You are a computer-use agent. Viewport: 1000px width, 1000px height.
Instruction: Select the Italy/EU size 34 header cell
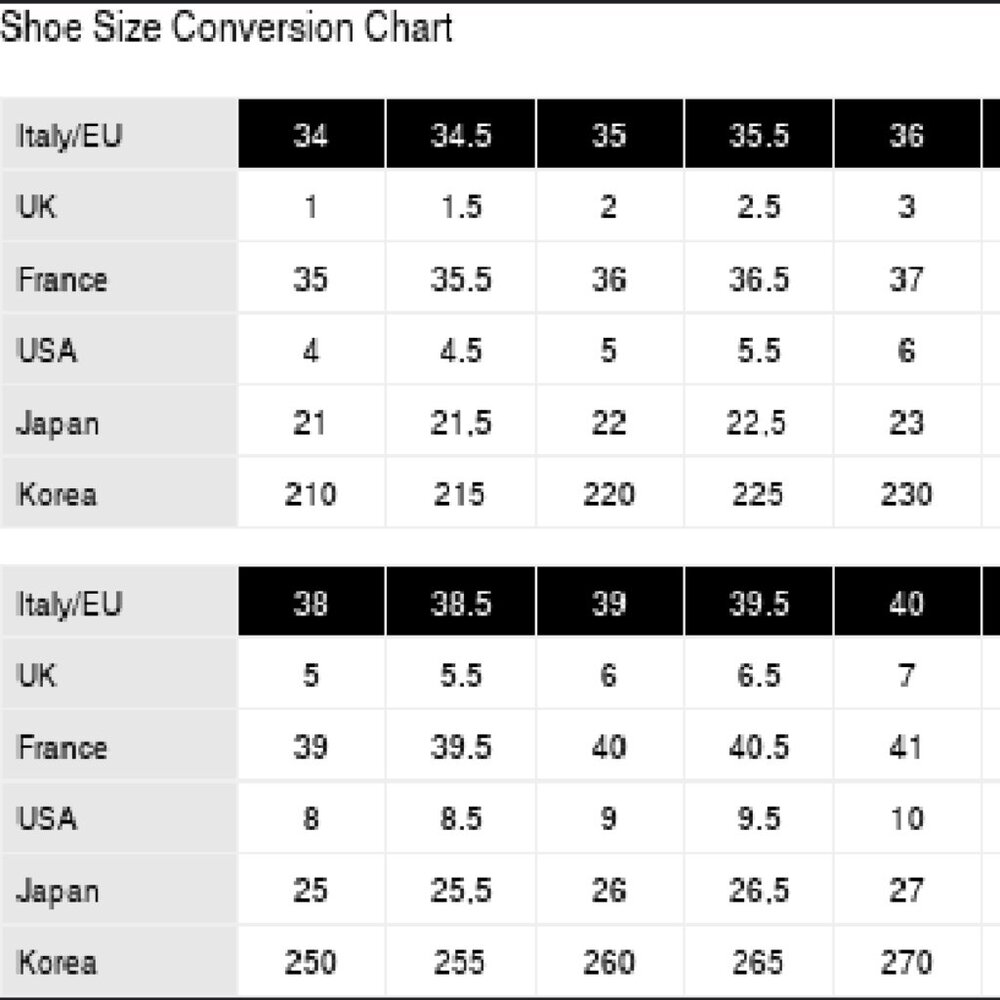click(x=310, y=135)
